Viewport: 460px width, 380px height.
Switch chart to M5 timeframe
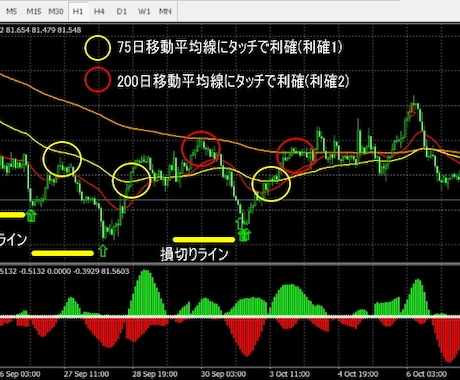pos(11,12)
